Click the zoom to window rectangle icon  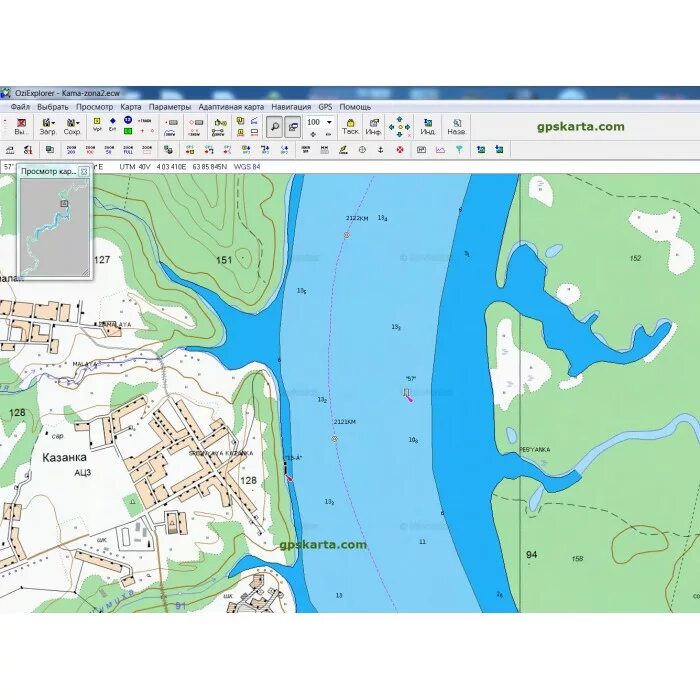pyautogui.click(x=147, y=150)
